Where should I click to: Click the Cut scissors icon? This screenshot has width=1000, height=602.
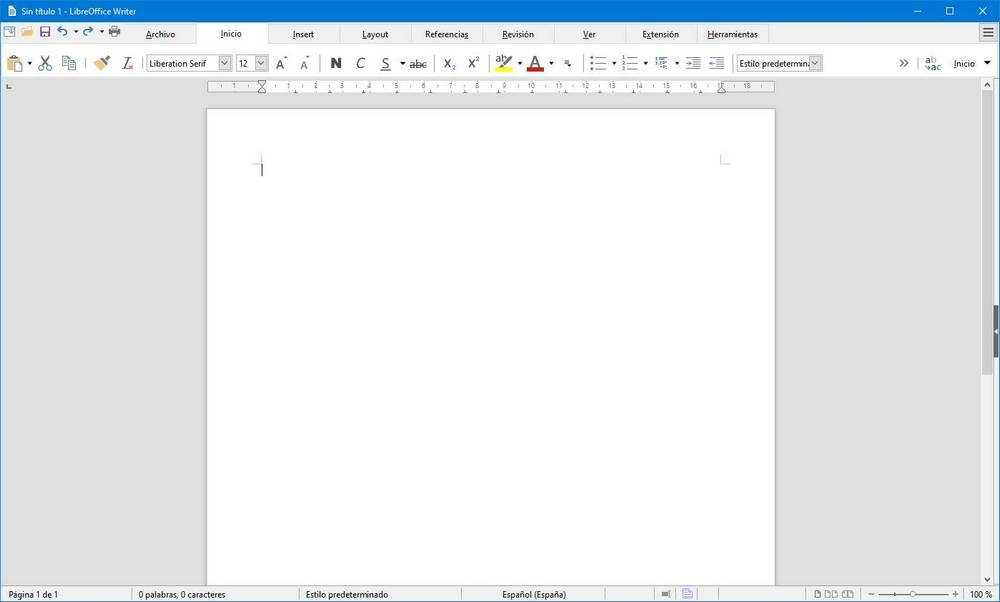(x=45, y=63)
